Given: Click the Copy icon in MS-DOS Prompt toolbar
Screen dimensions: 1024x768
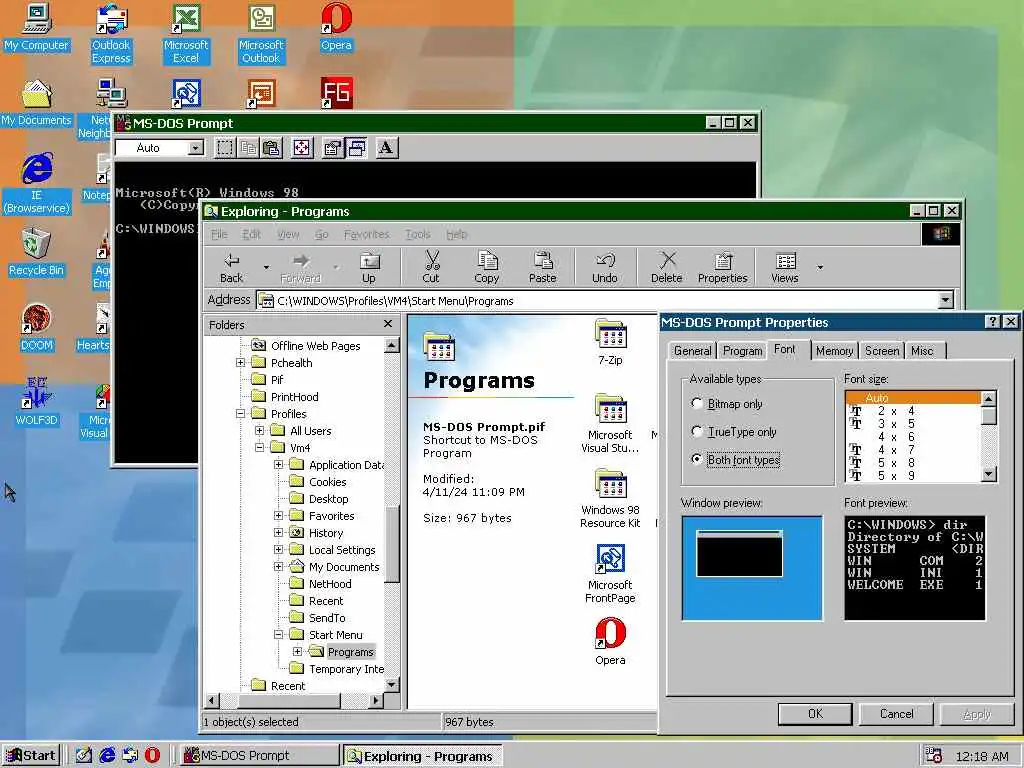Looking at the screenshot, I should pyautogui.click(x=249, y=148).
